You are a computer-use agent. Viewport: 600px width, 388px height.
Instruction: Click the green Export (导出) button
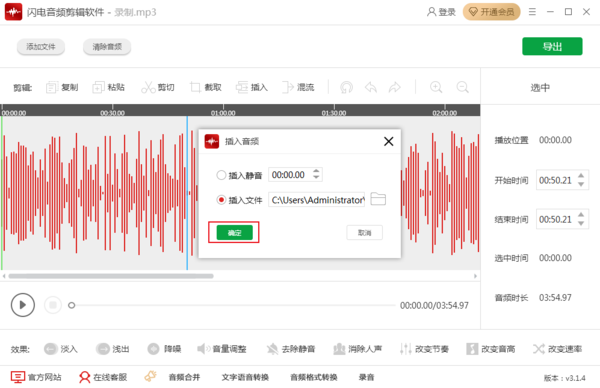pos(552,46)
